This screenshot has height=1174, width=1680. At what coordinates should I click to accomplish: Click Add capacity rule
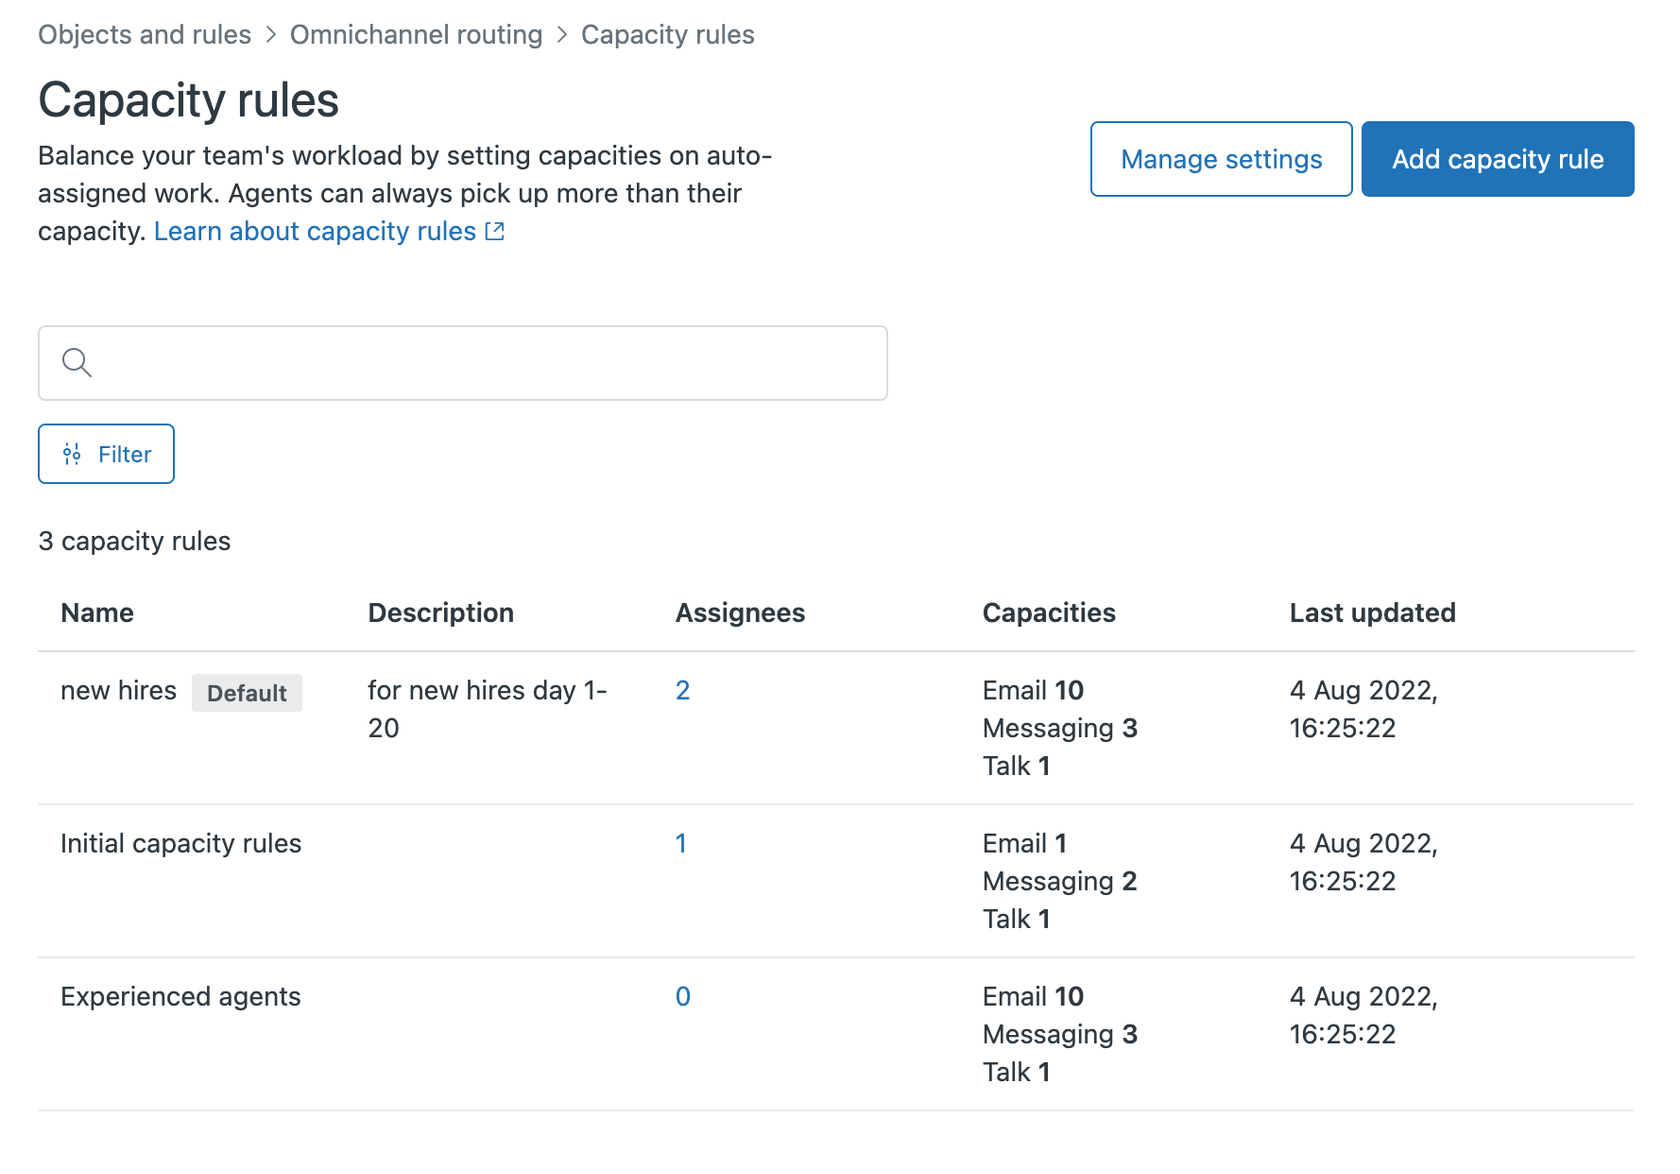click(x=1496, y=158)
